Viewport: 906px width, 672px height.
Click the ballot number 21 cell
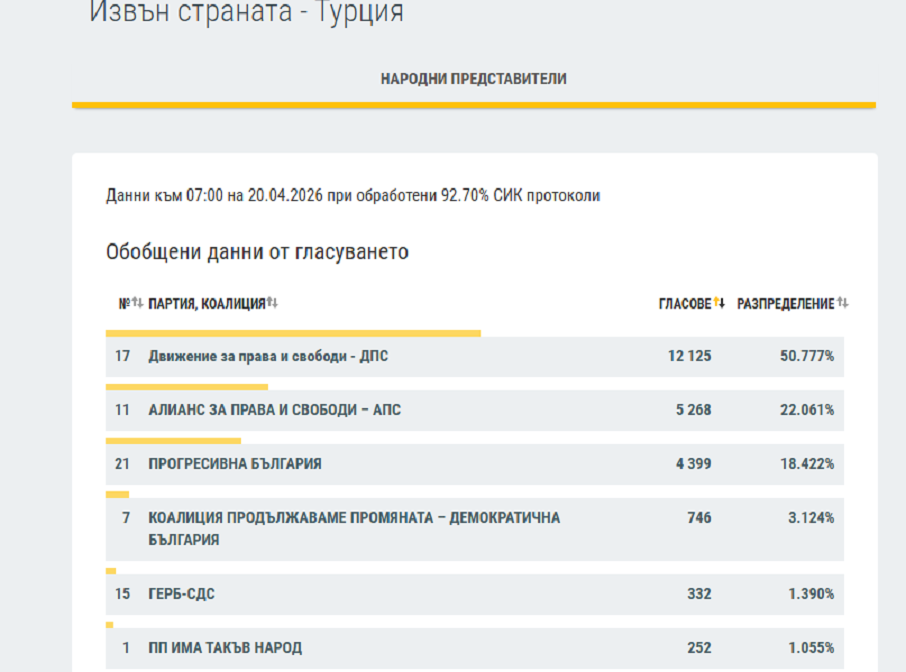coord(123,464)
